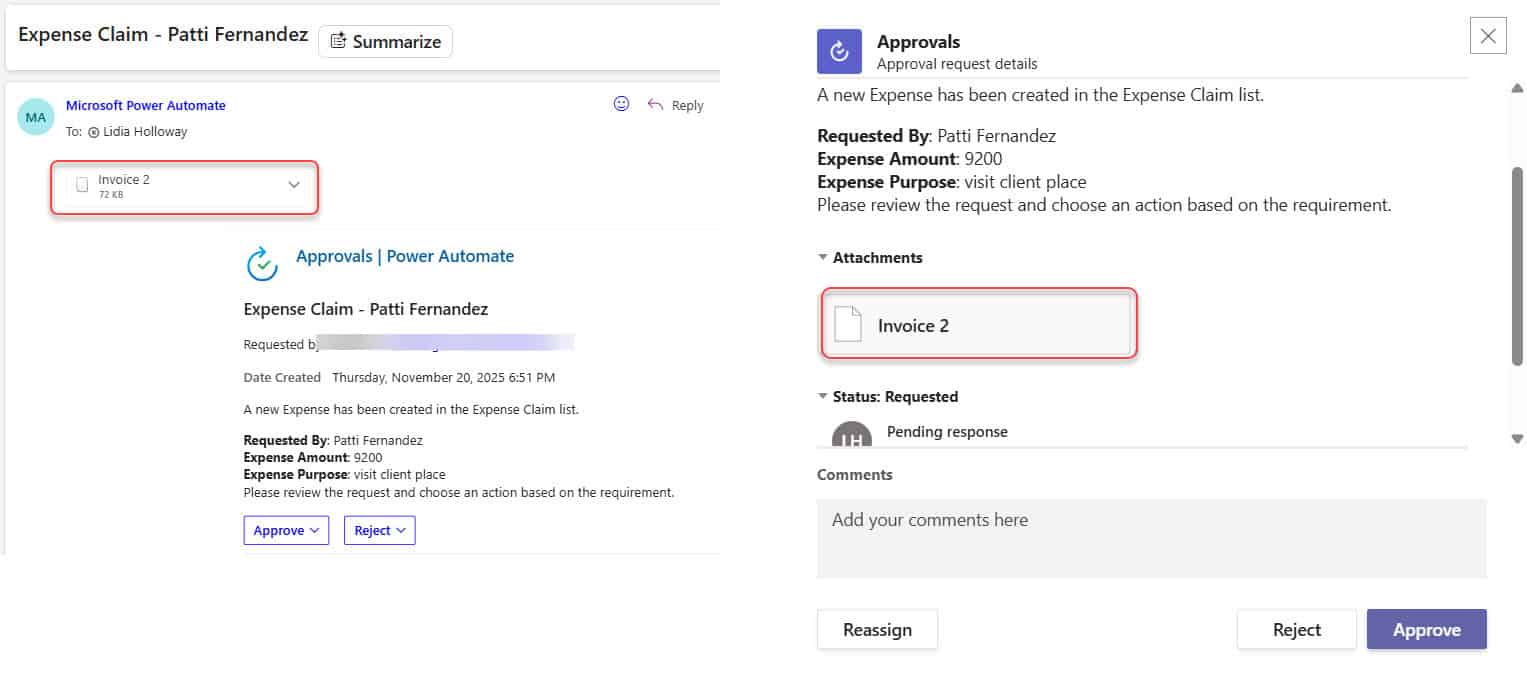Select the MA sender avatar

coord(35,117)
